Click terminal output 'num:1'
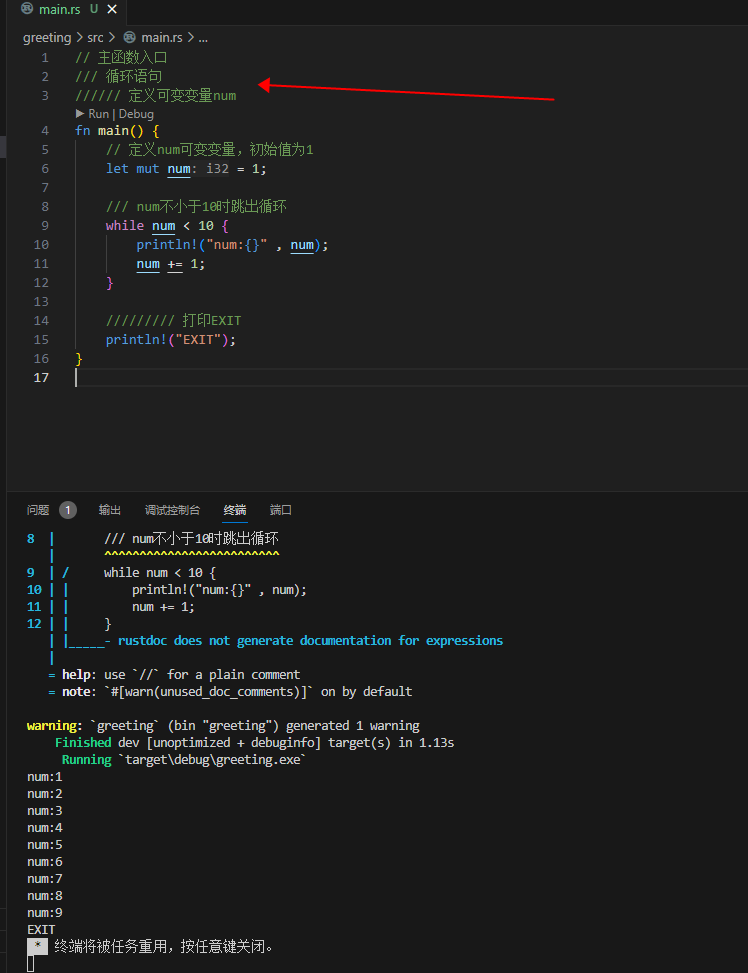The height and width of the screenshot is (973, 748). 45,777
